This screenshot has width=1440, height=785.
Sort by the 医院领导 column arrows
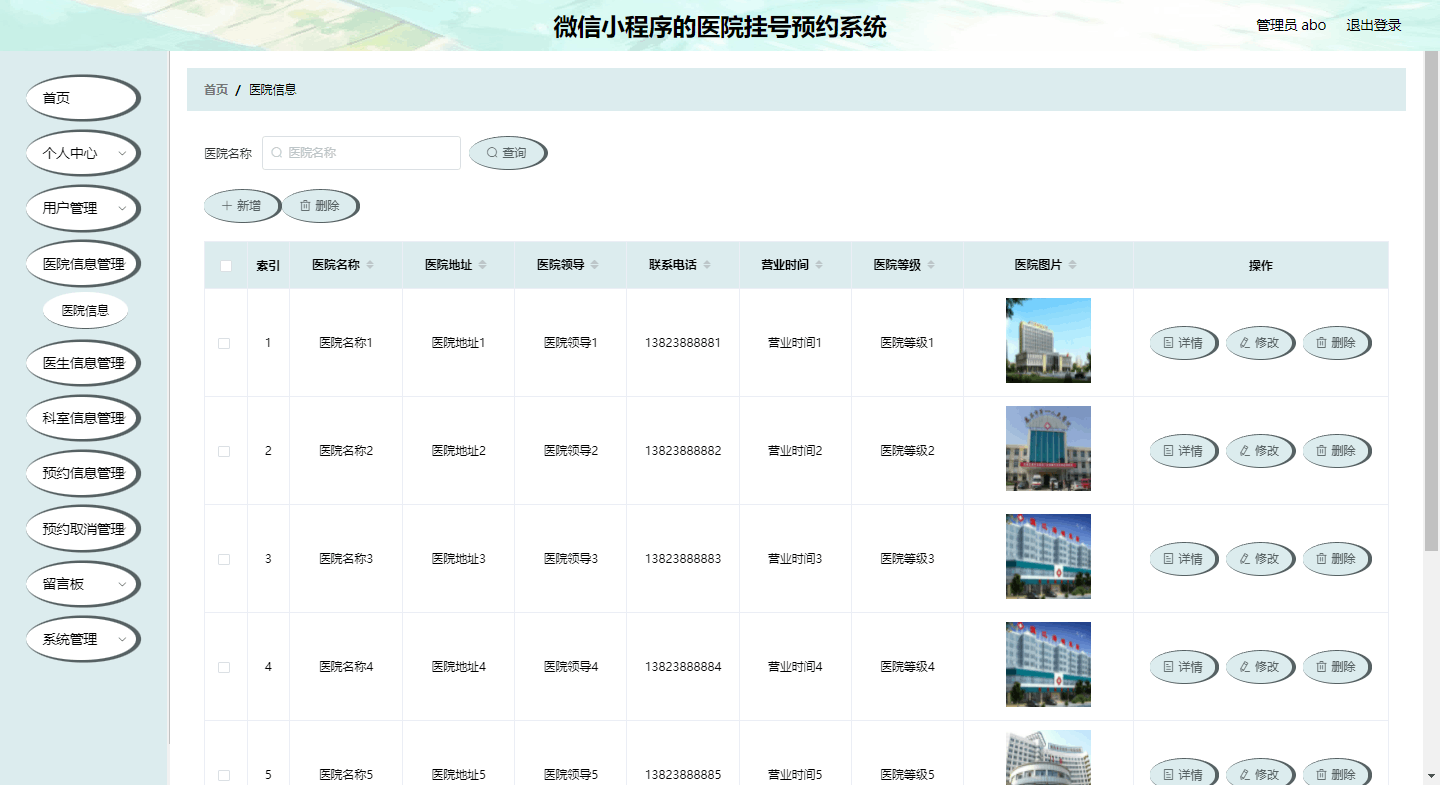click(595, 265)
